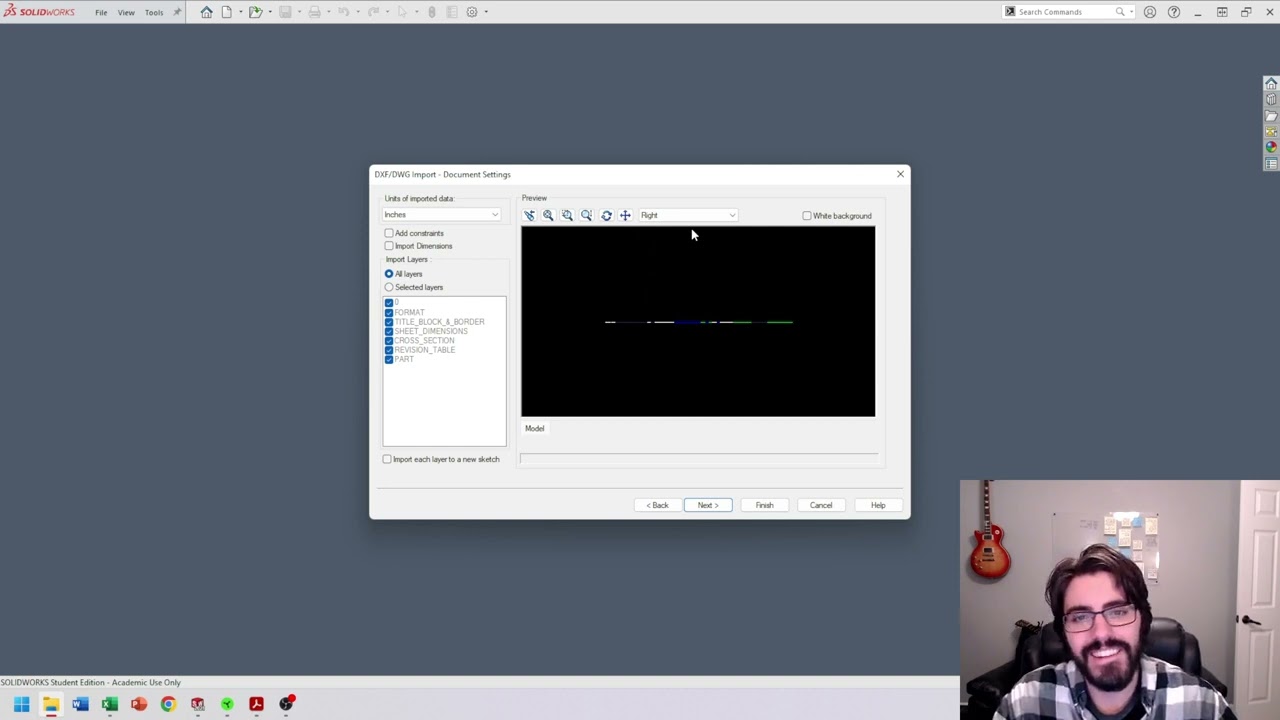Uncheck the FORMAT layer checkbox
The width and height of the screenshot is (1280, 720).
coord(389,312)
